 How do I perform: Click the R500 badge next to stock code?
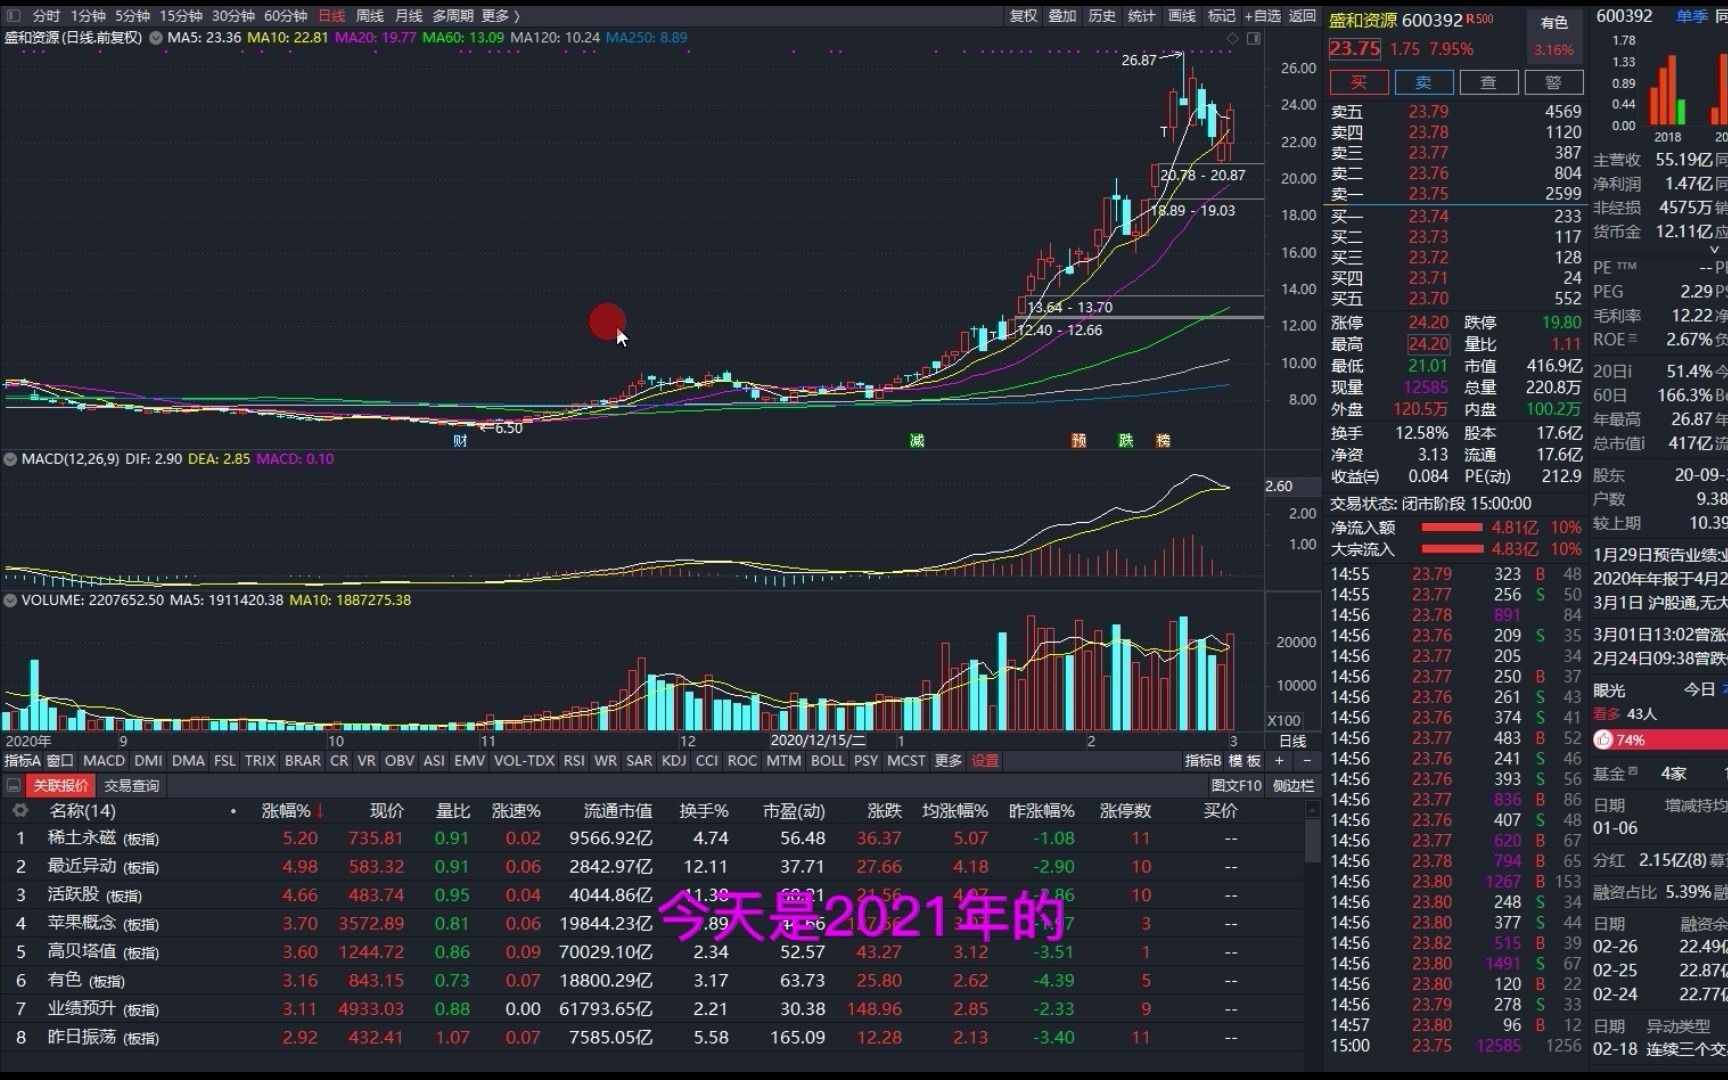tap(1480, 19)
